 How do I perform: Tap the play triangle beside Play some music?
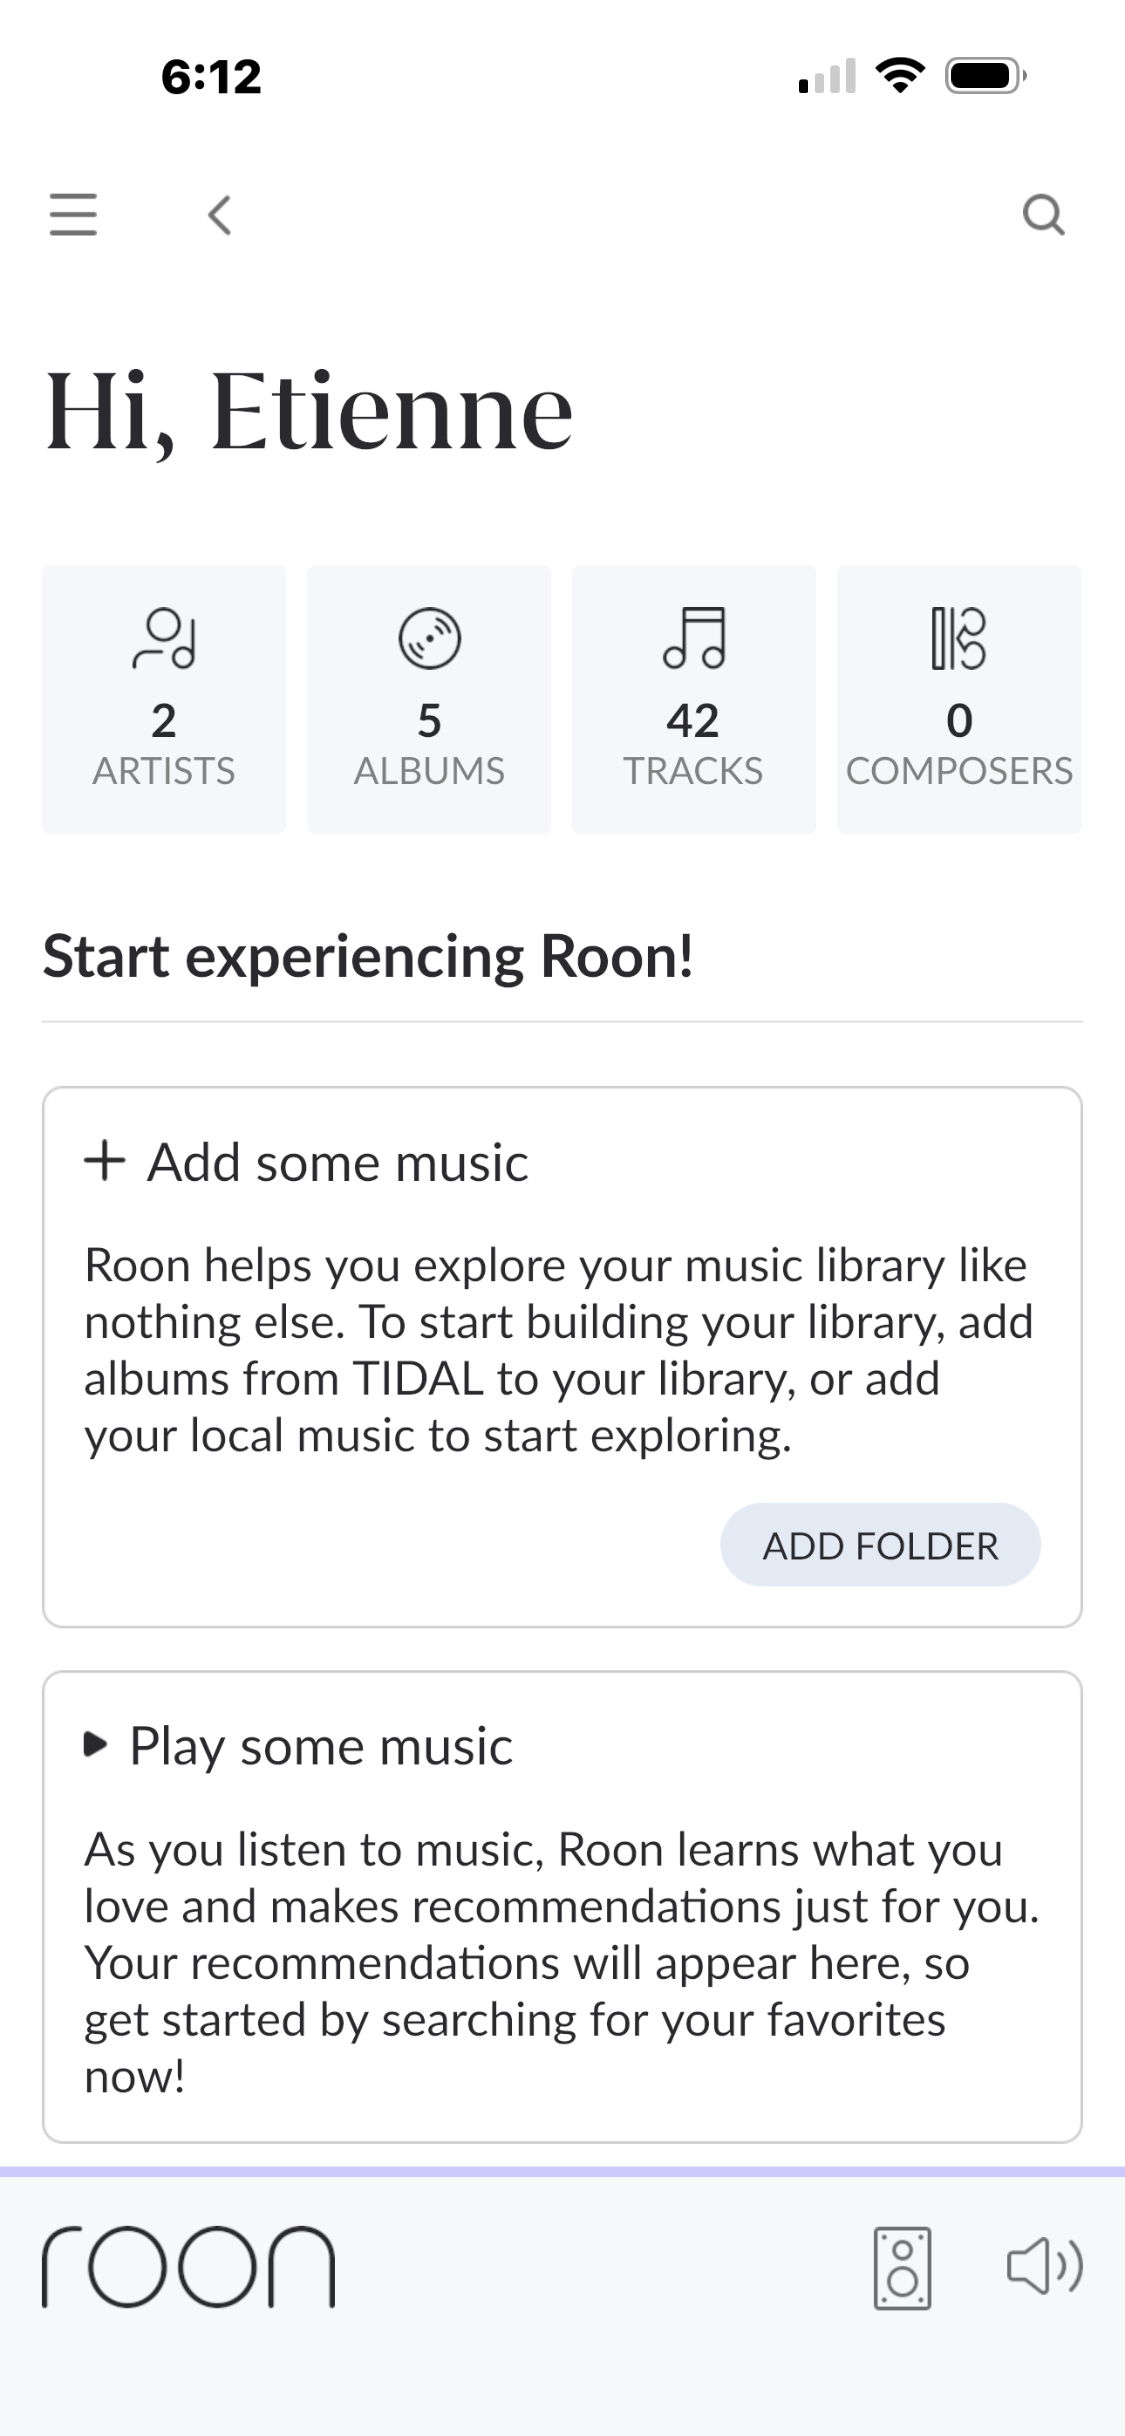tap(96, 1746)
